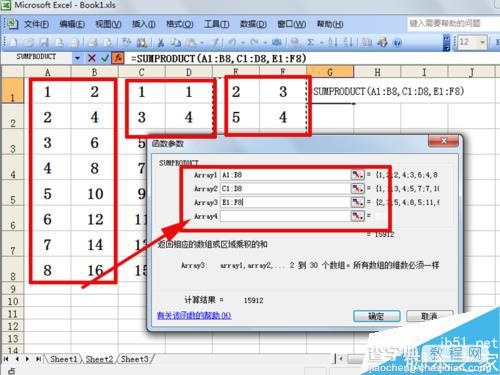Click the empty Array4 input field

coord(285,216)
